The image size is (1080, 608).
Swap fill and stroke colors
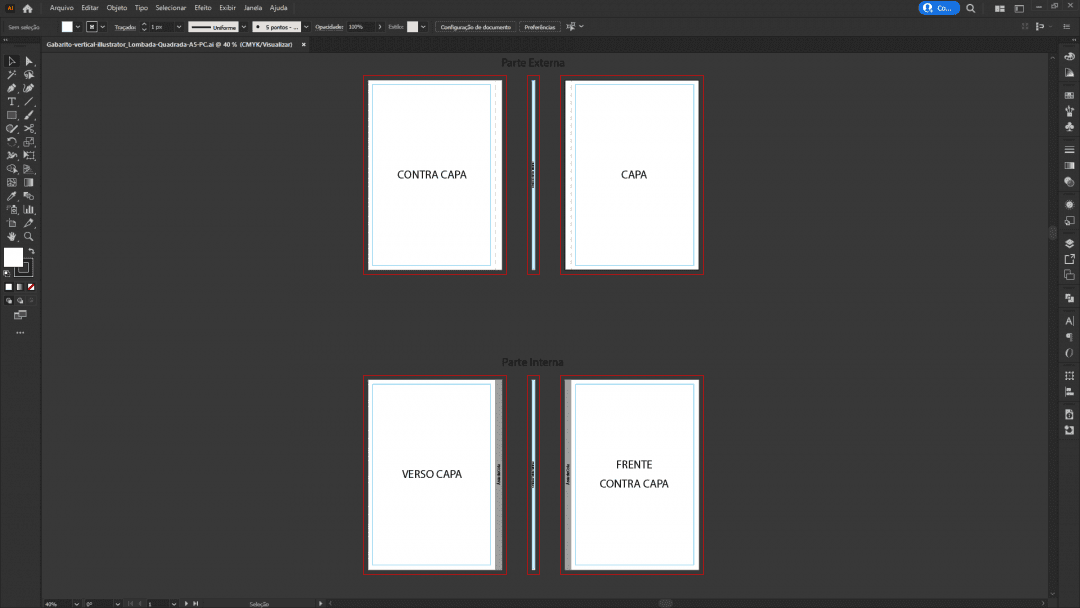click(x=32, y=251)
